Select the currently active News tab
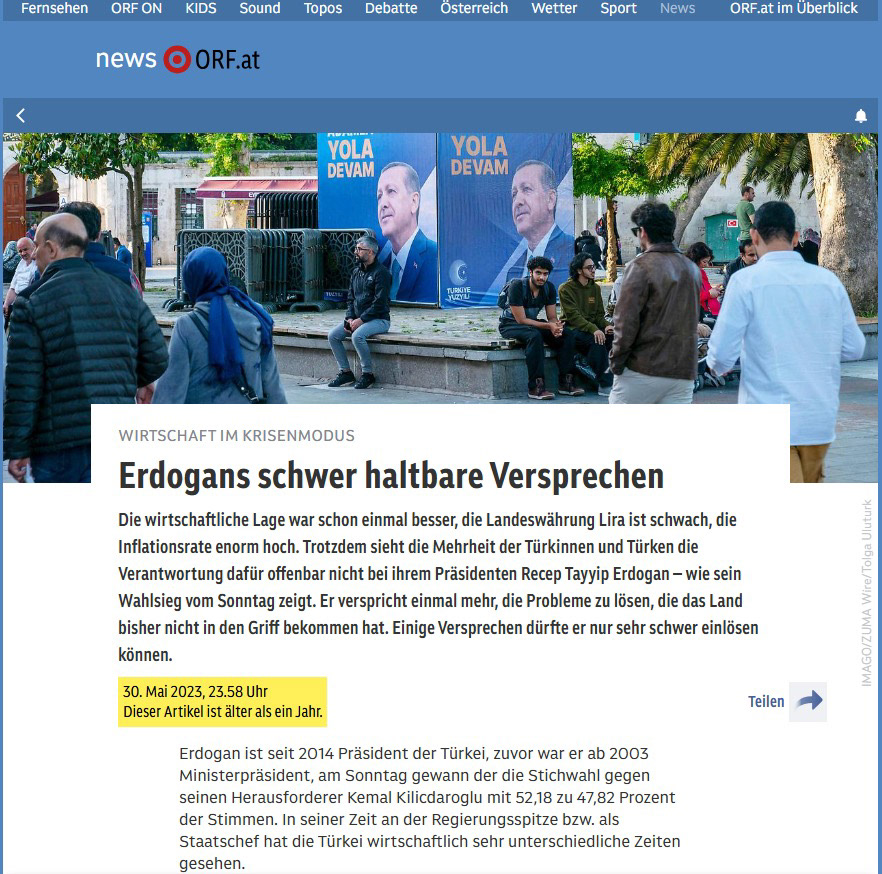This screenshot has width=882, height=874. (x=677, y=8)
